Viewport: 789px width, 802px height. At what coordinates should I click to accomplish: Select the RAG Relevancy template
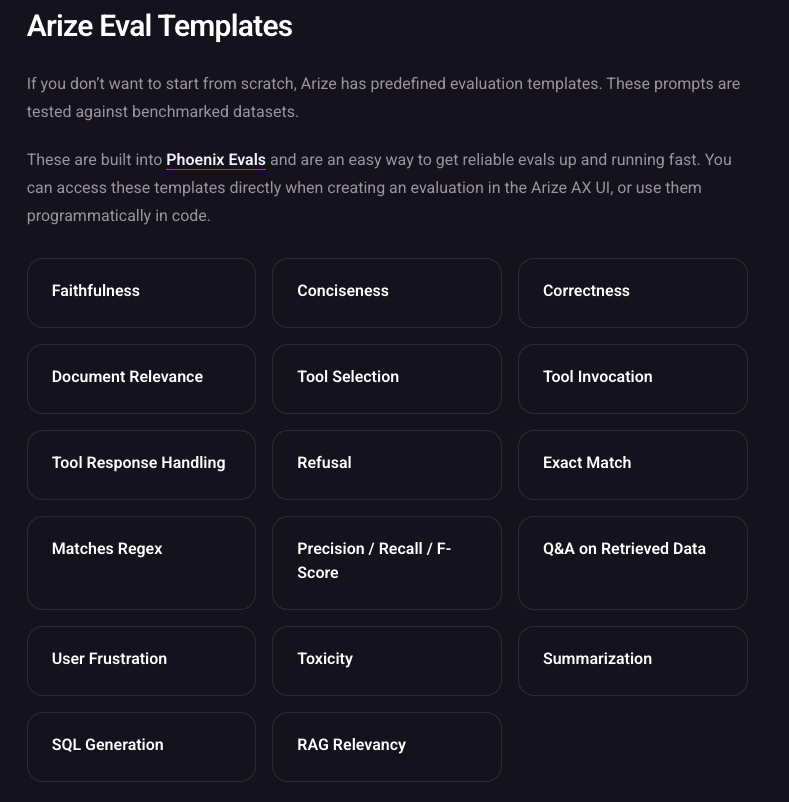click(386, 746)
